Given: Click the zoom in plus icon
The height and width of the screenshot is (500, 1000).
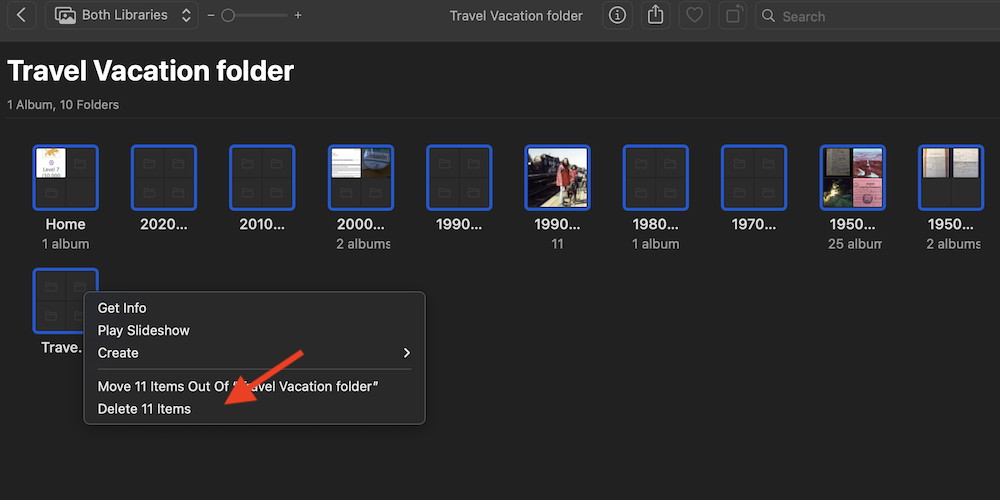Looking at the screenshot, I should pyautogui.click(x=298, y=16).
